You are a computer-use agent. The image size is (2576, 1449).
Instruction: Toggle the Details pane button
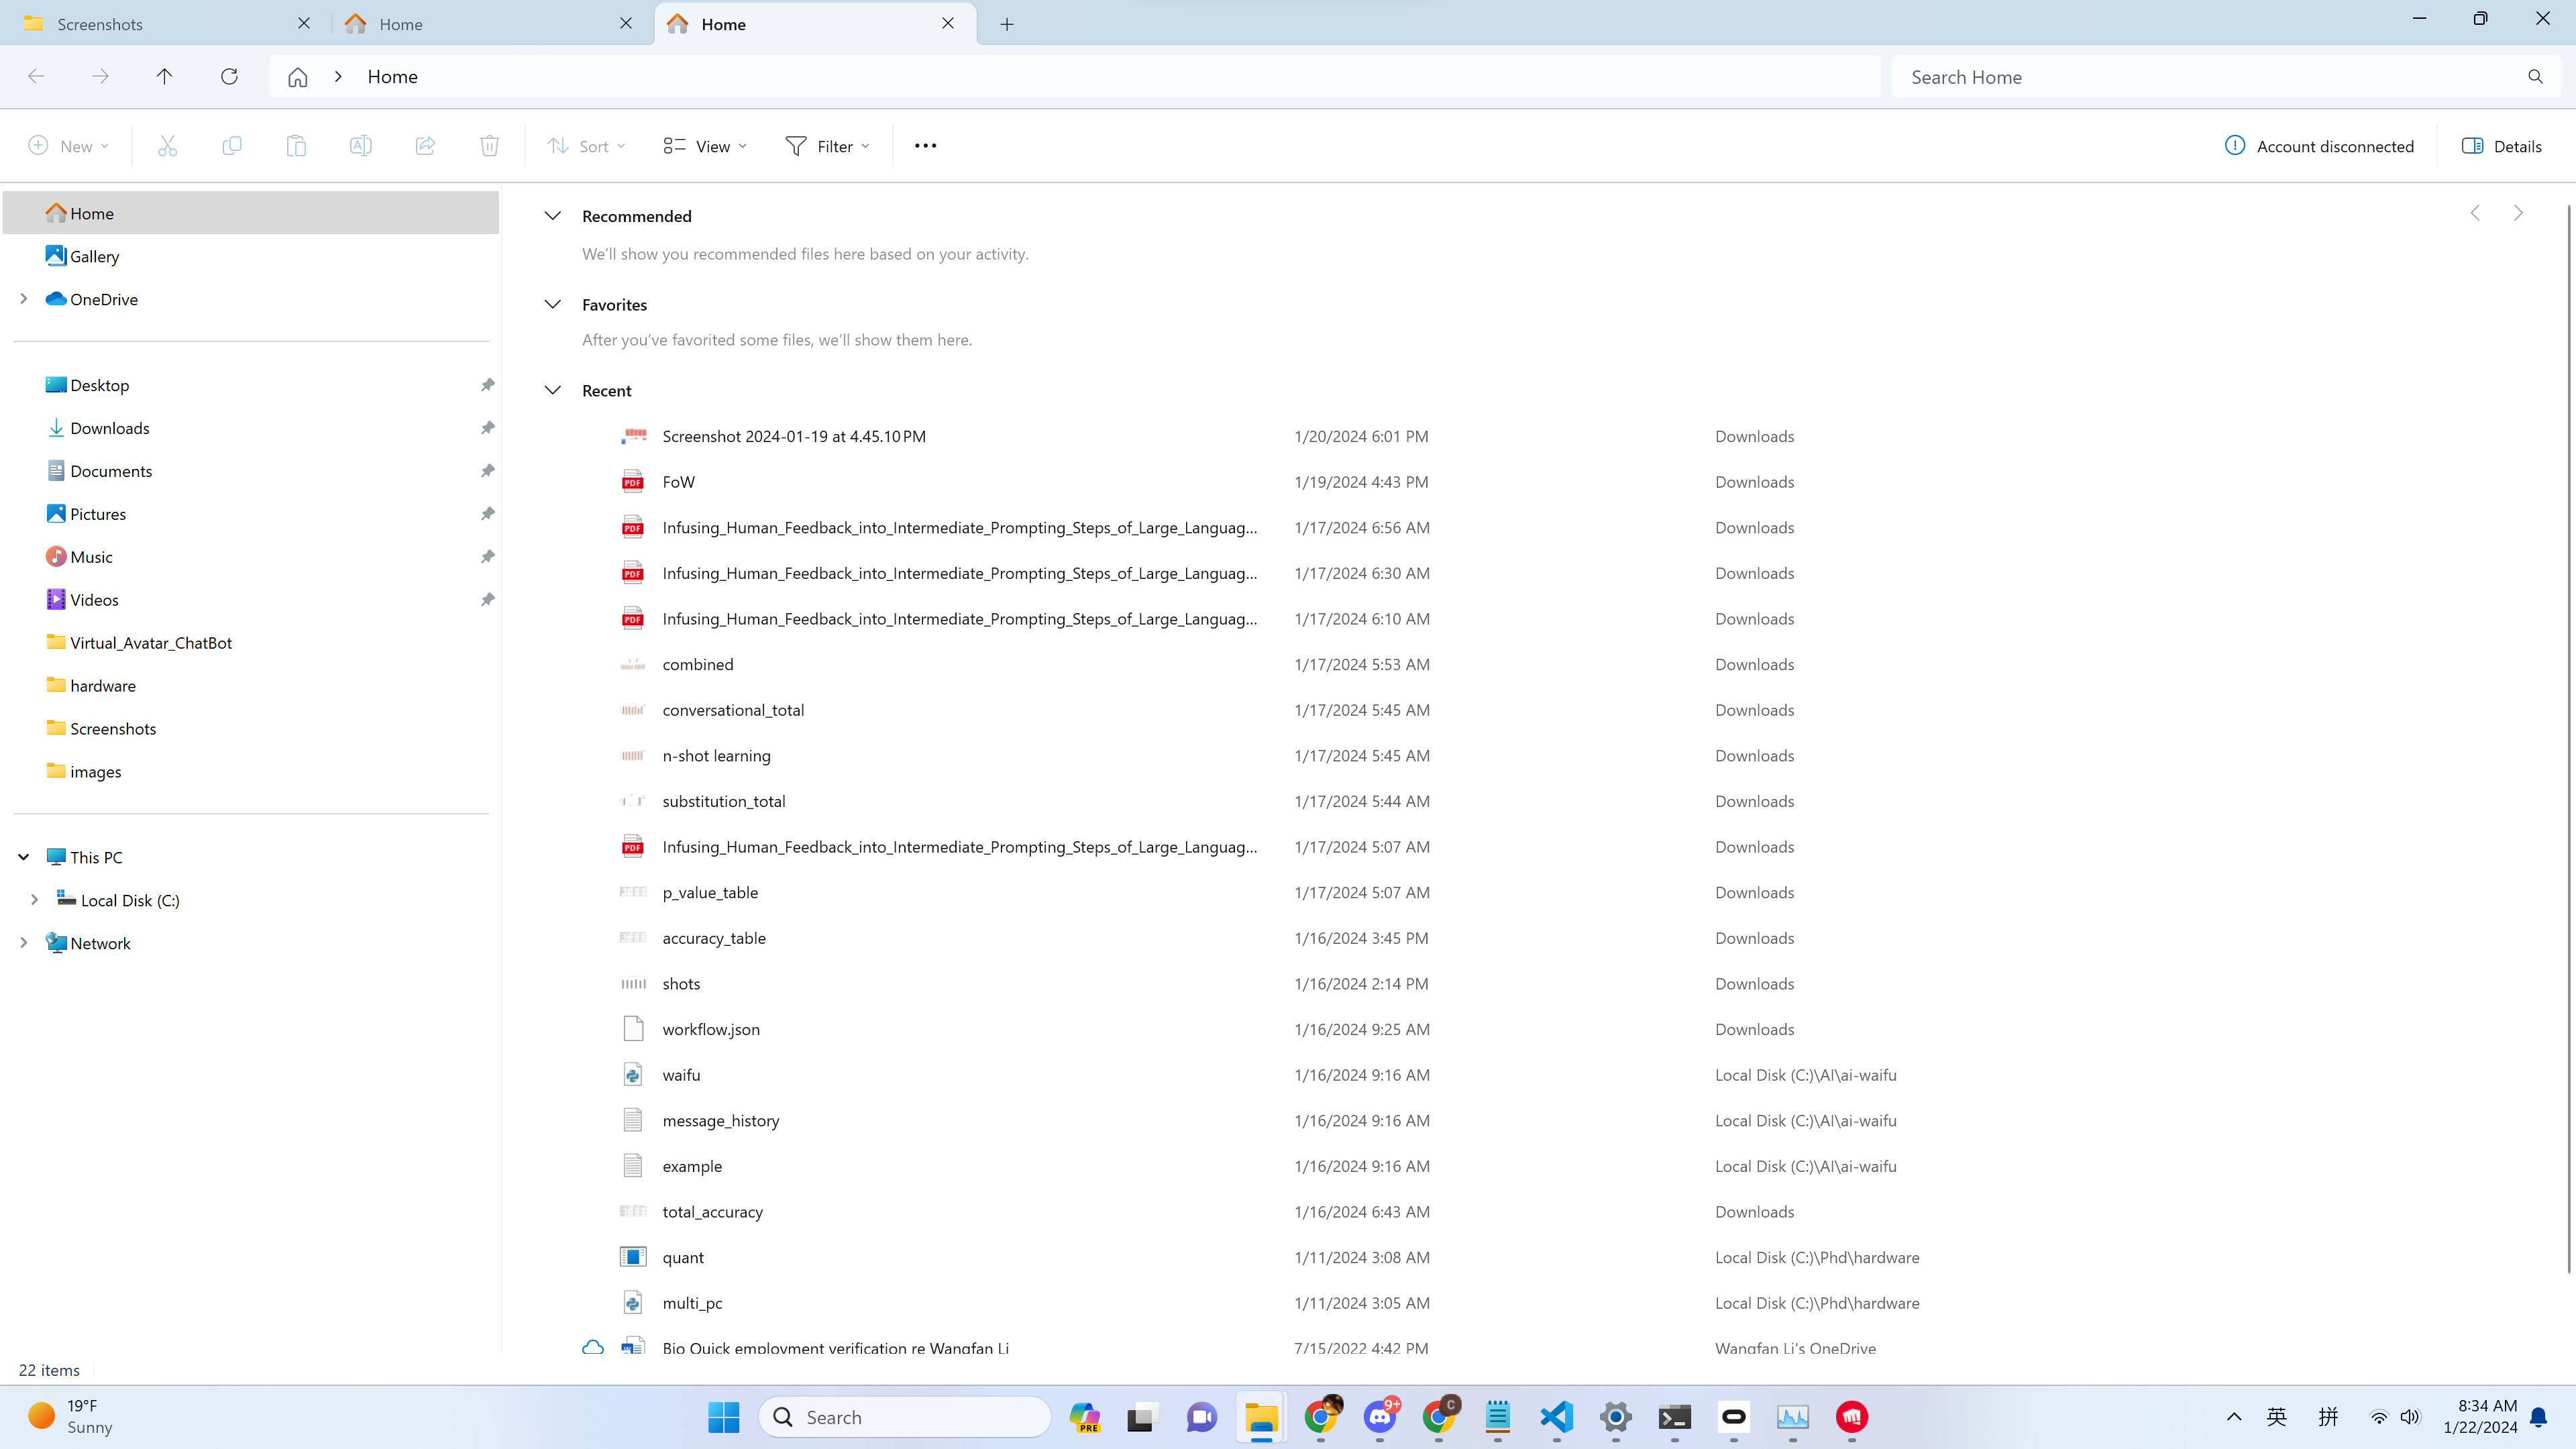pyautogui.click(x=2501, y=146)
